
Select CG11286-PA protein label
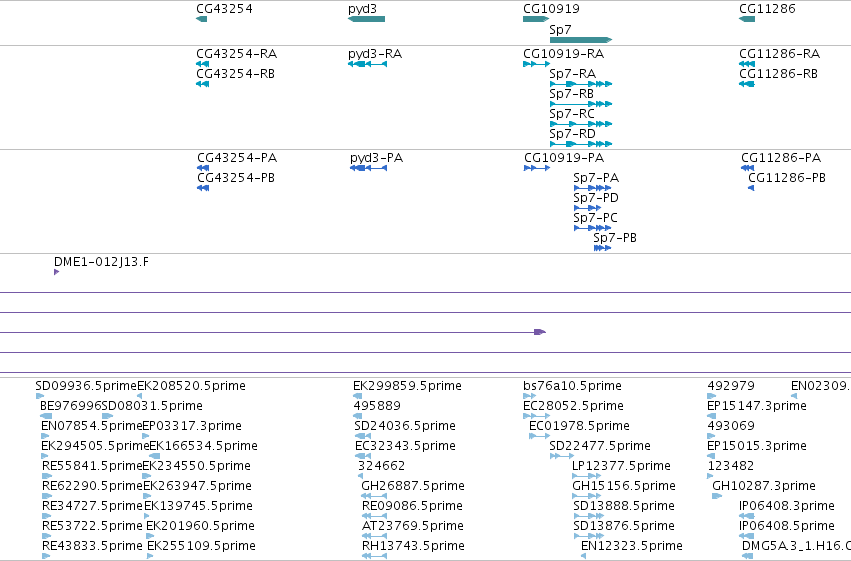click(x=781, y=158)
